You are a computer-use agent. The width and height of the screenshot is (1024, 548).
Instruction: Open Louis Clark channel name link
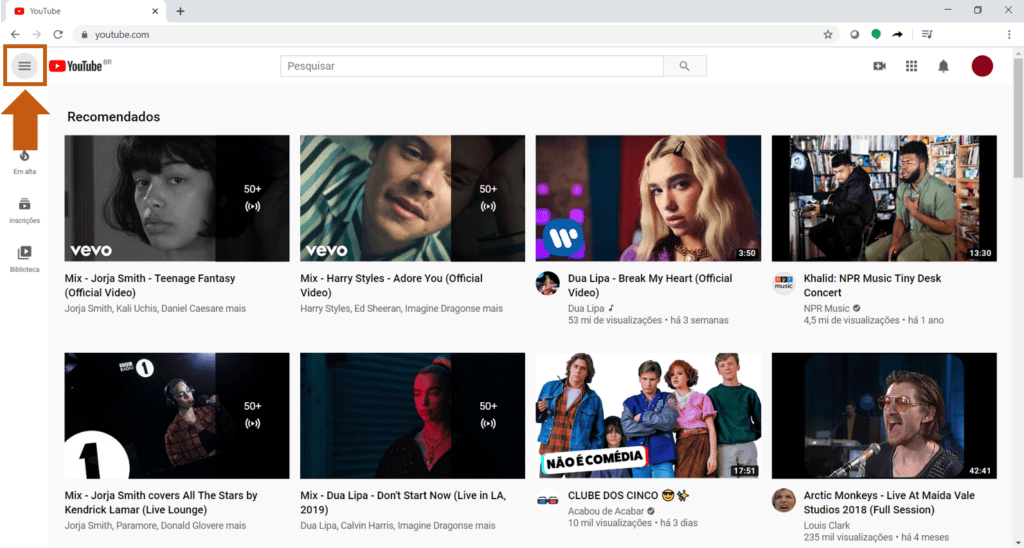coord(827,525)
